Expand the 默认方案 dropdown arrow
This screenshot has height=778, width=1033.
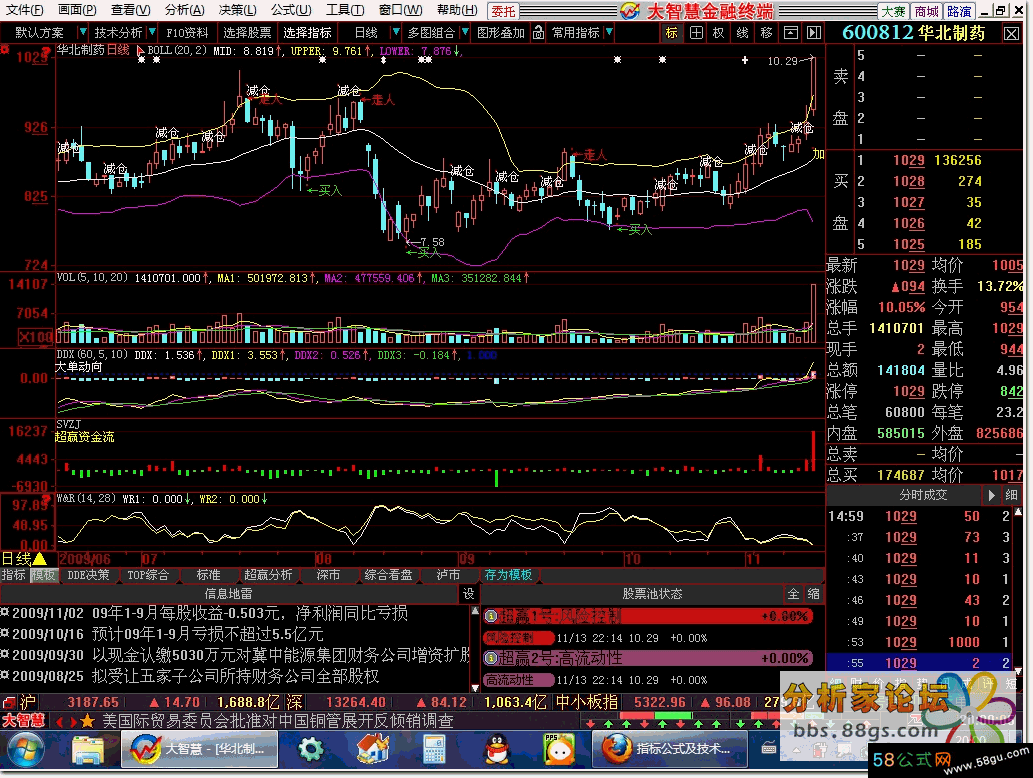(x=82, y=32)
